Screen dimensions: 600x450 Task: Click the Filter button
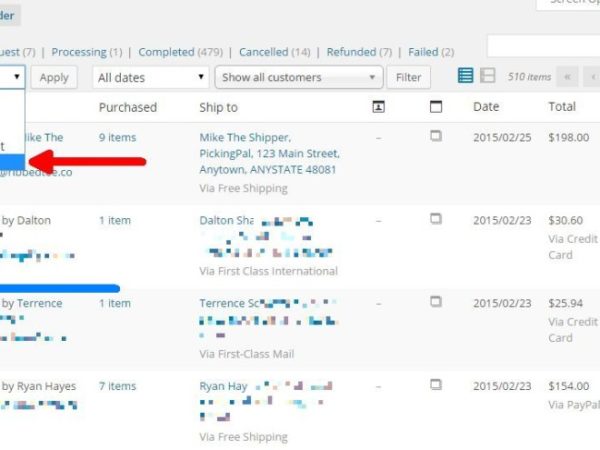coord(408,77)
